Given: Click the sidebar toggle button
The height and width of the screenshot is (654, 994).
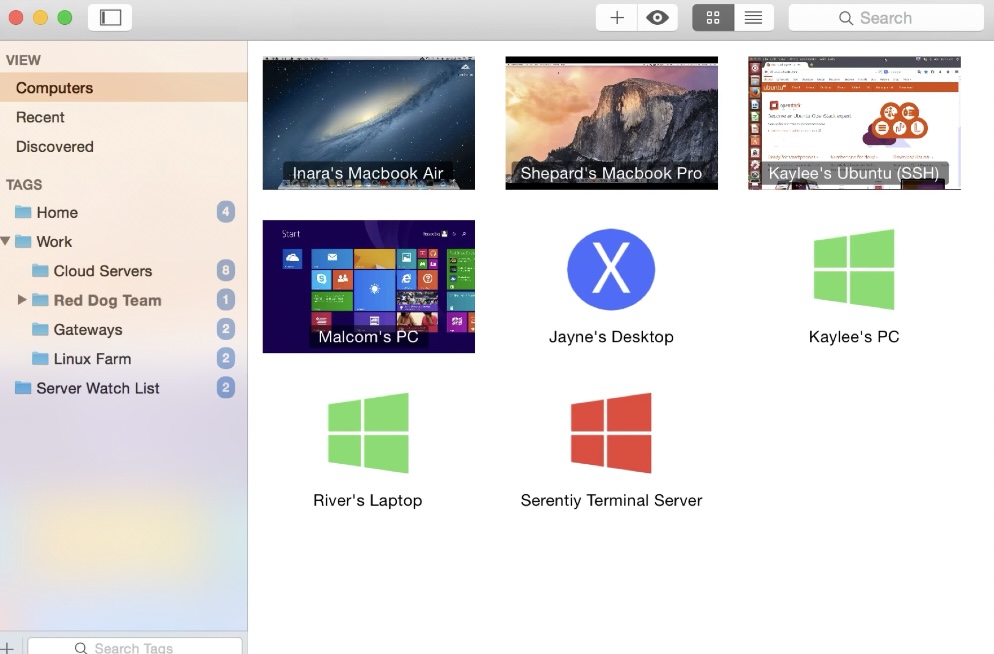Looking at the screenshot, I should 110,17.
